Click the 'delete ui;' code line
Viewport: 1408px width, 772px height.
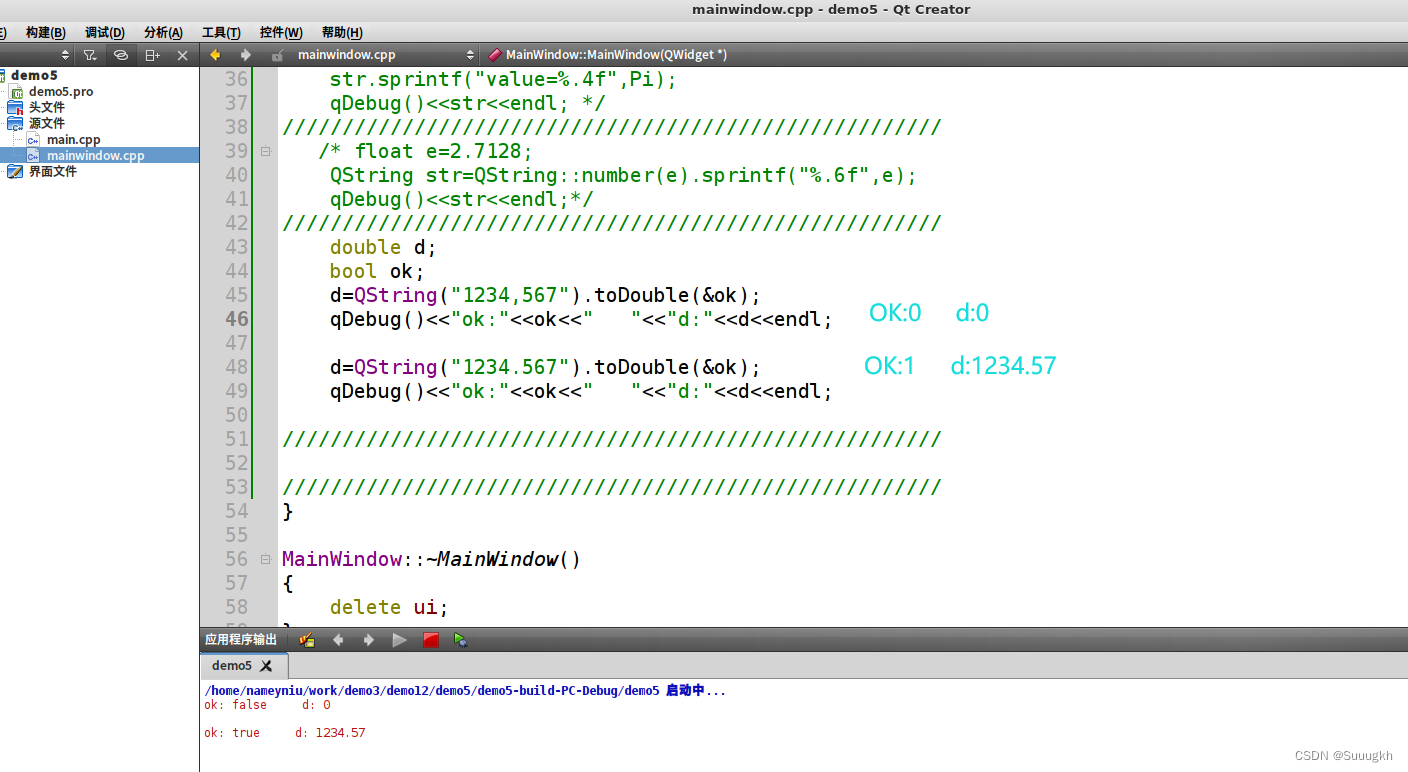click(389, 607)
